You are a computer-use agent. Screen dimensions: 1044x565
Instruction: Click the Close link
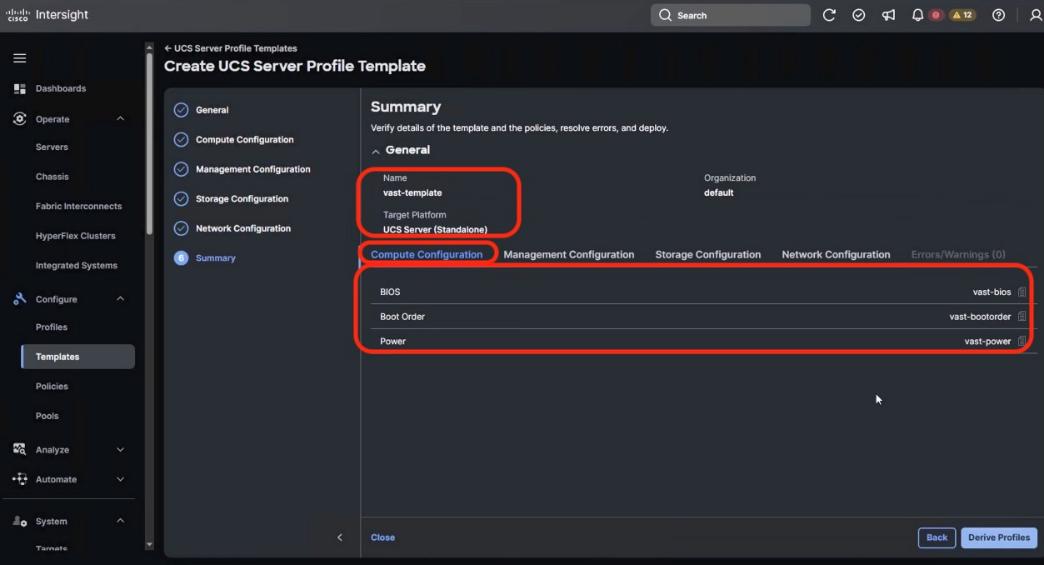[x=383, y=537]
